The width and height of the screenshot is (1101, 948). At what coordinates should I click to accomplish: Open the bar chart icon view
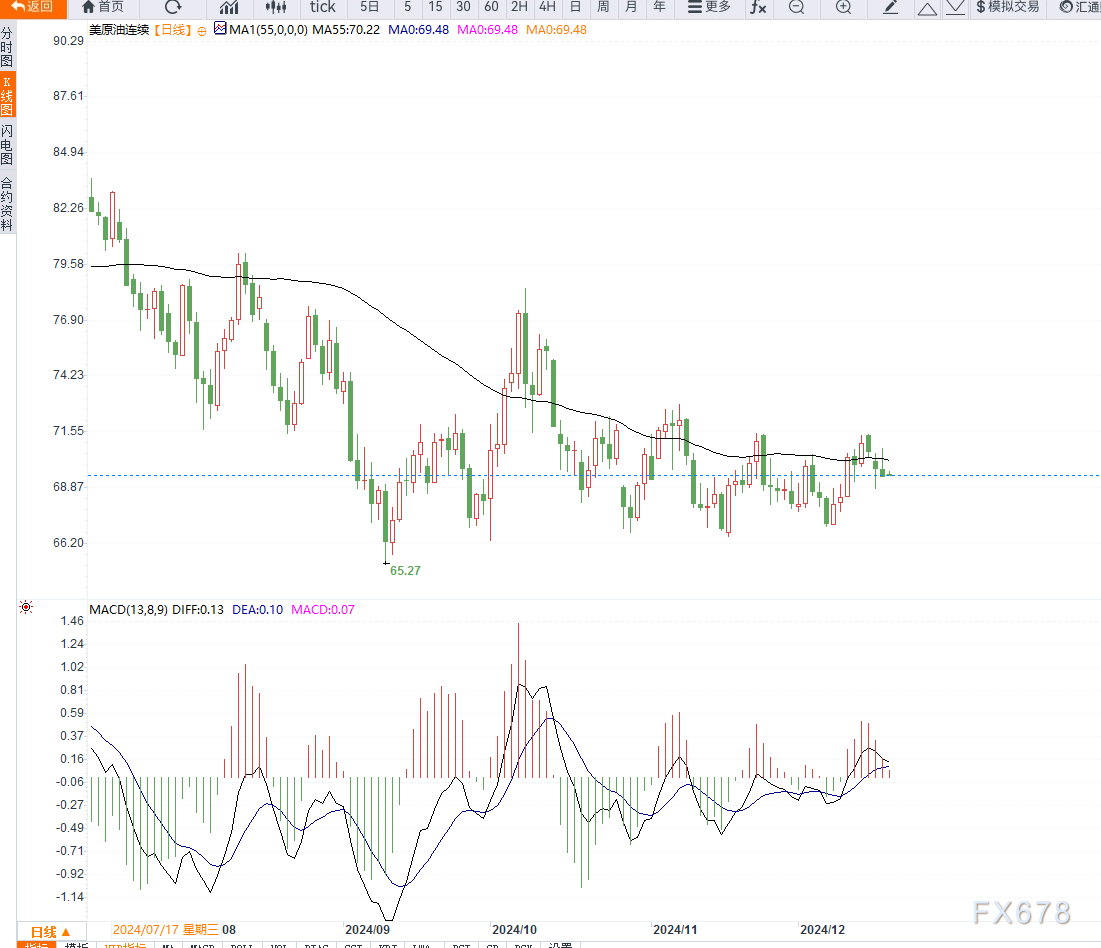pos(229,7)
